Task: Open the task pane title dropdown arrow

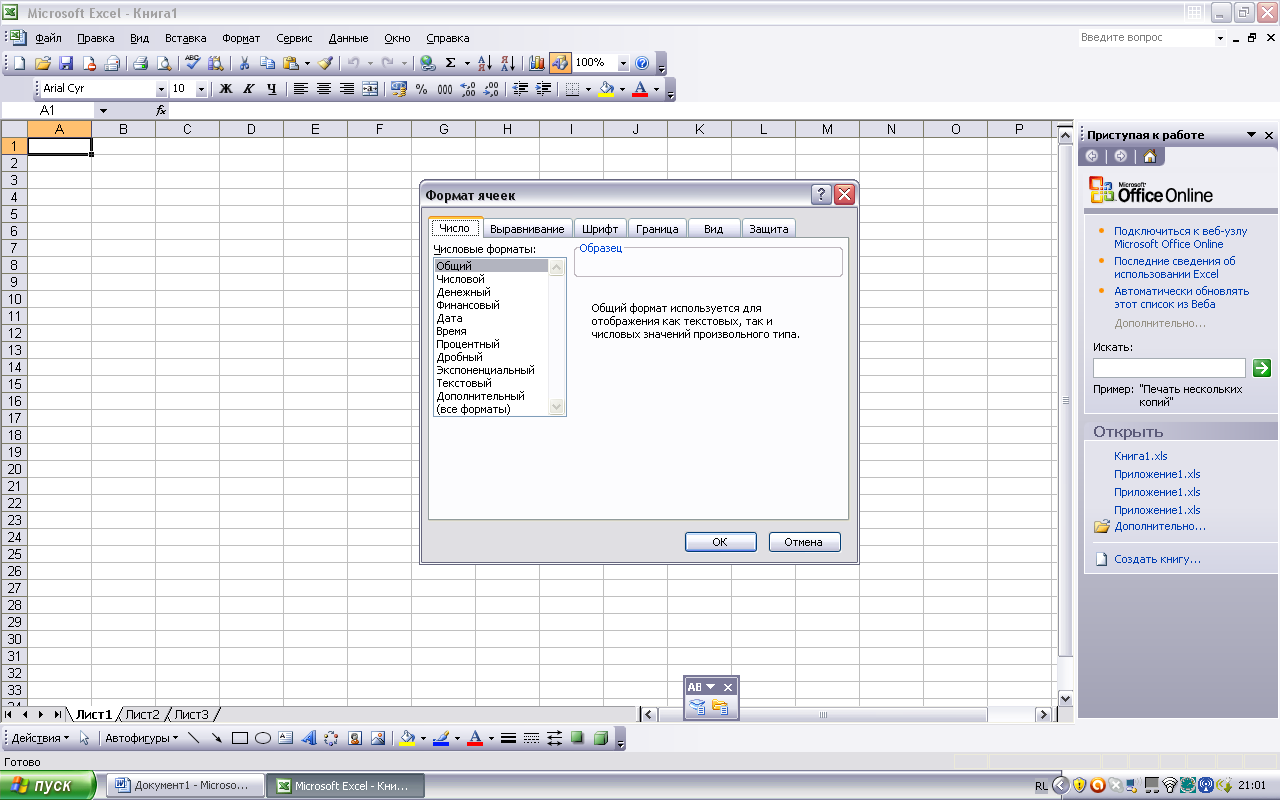Action: (x=1251, y=135)
